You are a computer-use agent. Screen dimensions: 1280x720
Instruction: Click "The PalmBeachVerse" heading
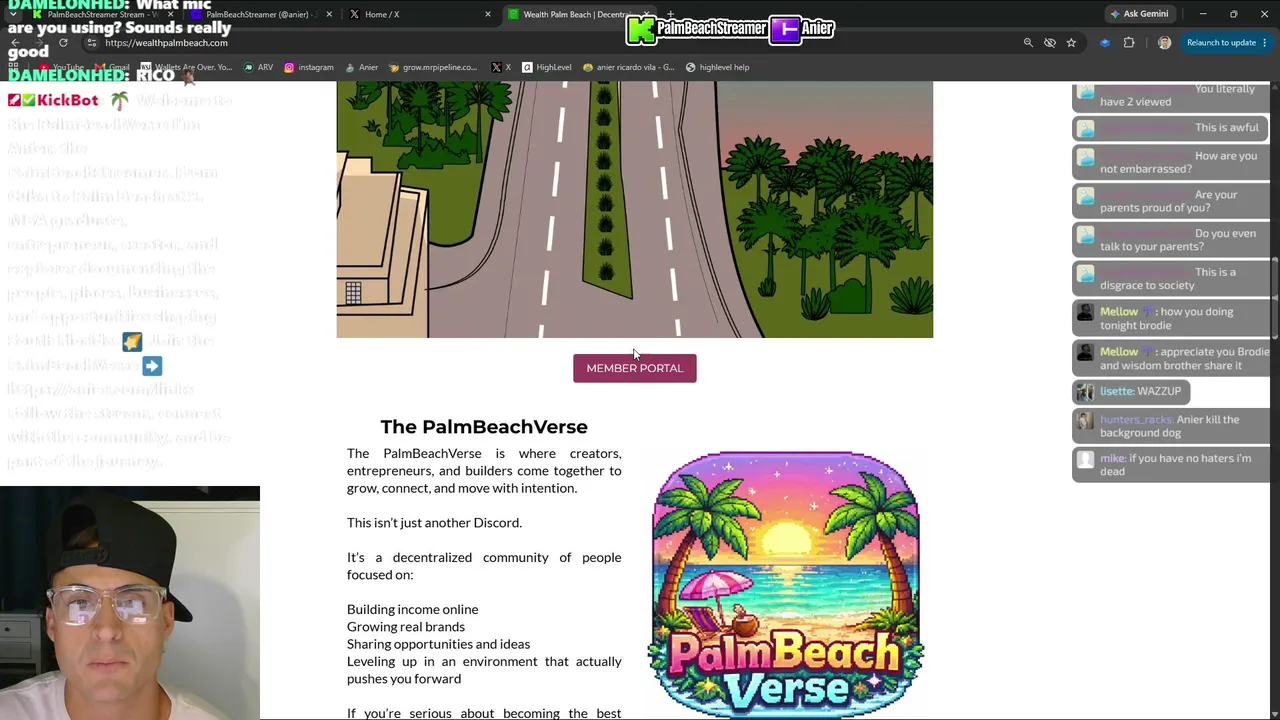484,427
